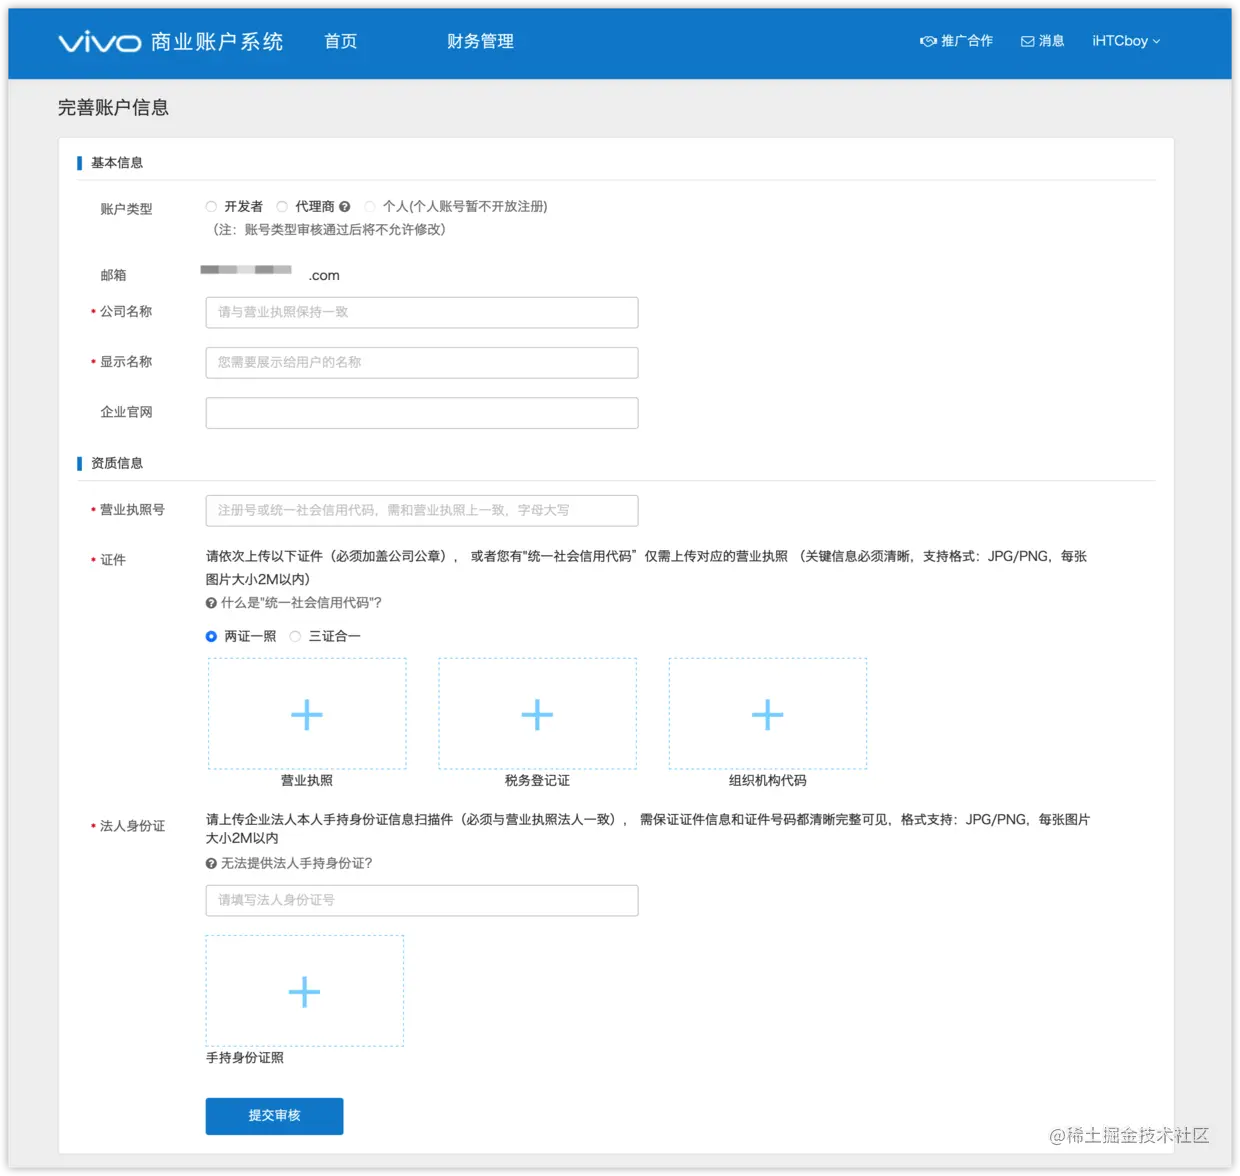Focus the 请填写法人身份证号 input field
This screenshot has width=1240, height=1176.
click(422, 900)
